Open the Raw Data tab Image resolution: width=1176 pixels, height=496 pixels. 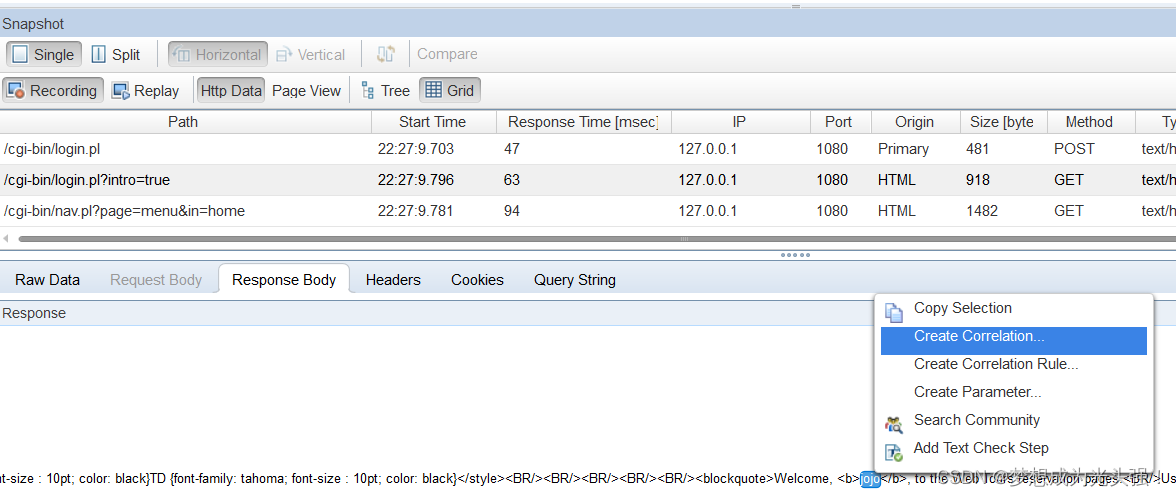(47, 280)
